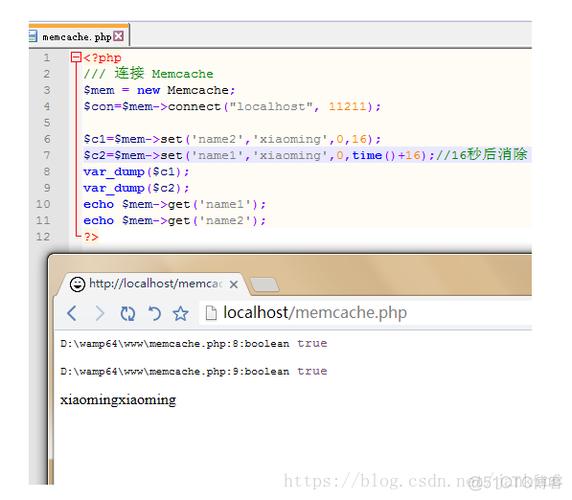Viewport: 572px width, 500px height.
Task: Click the var_dump($c2); line
Action: (x=136, y=188)
